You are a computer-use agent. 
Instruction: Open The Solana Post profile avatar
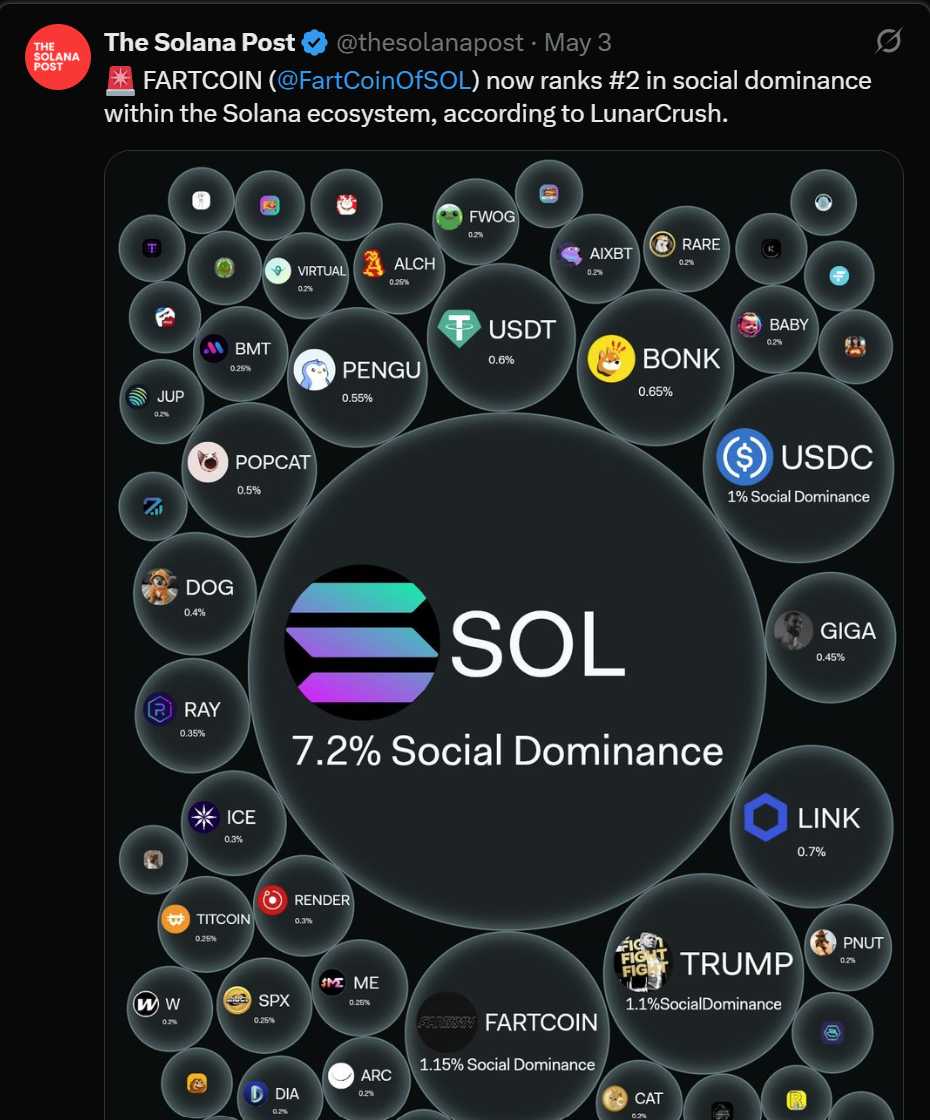[58, 57]
